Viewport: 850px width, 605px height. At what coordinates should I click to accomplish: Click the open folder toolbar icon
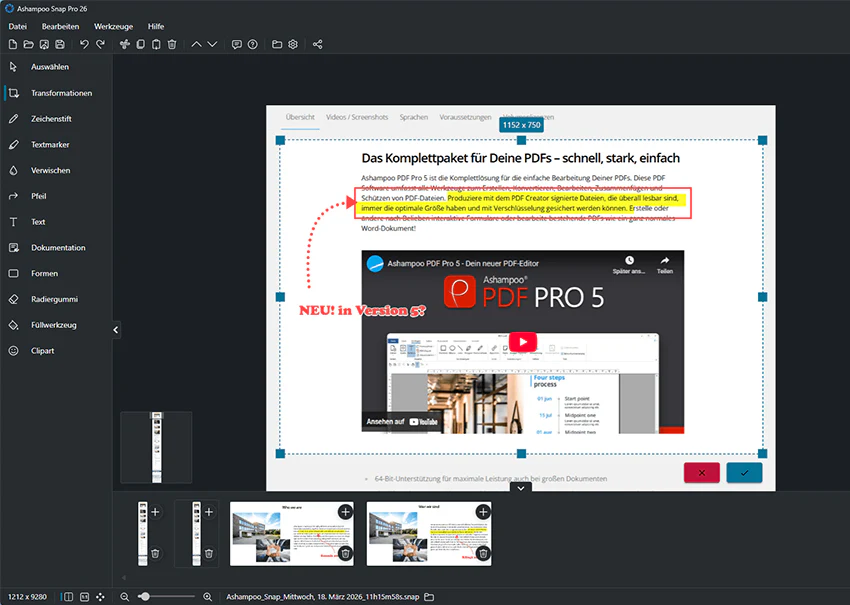click(x=29, y=44)
